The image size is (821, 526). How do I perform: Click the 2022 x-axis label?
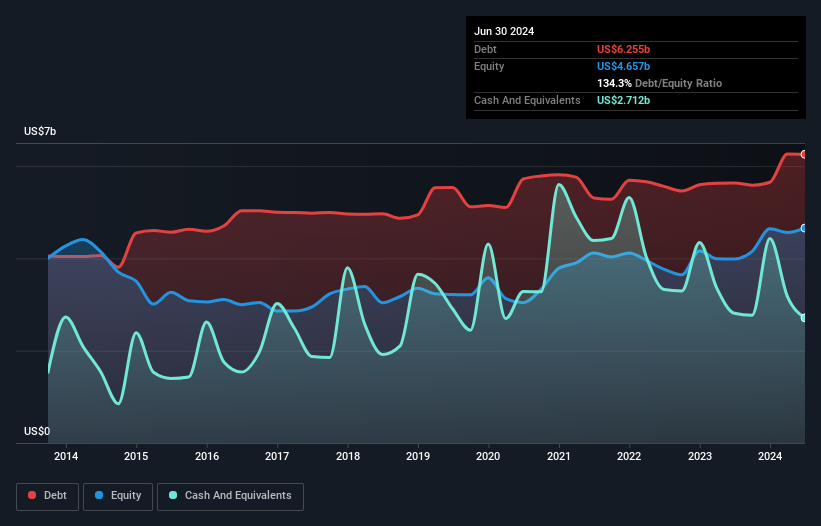[629, 456]
